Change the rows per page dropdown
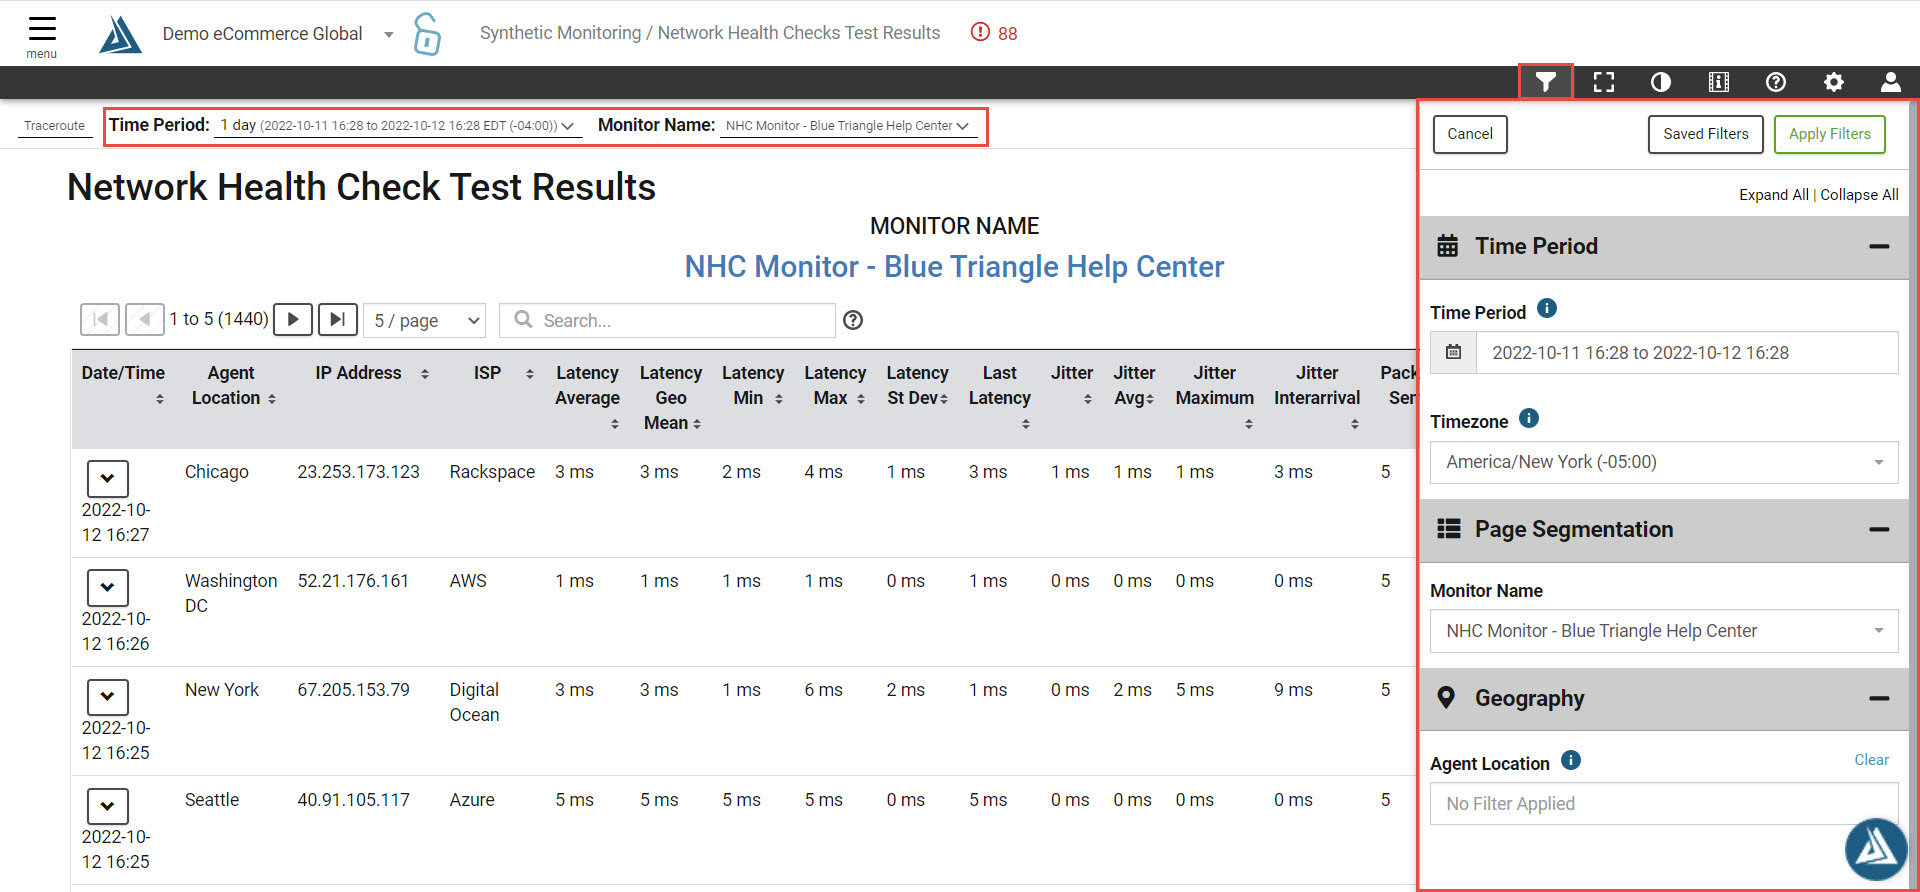Image resolution: width=1920 pixels, height=892 pixels. (x=424, y=320)
